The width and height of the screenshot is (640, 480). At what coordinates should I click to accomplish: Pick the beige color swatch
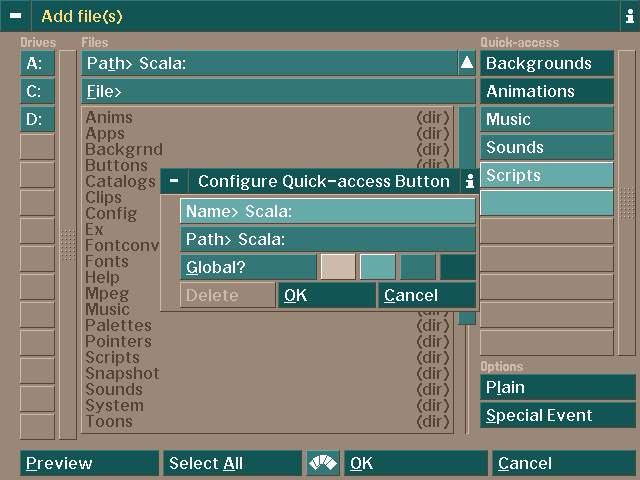tap(337, 267)
